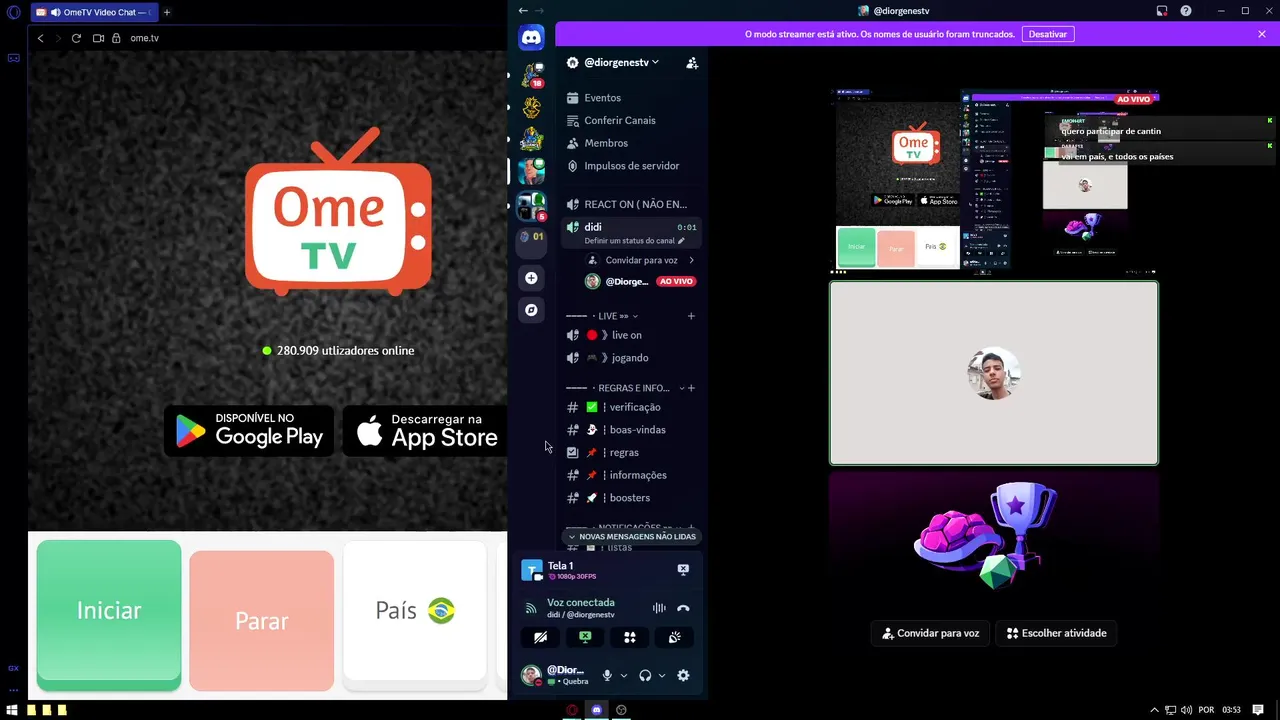Image resolution: width=1280 pixels, height=720 pixels.
Task: Open the soundboard button in voice panel
Action: click(675, 637)
